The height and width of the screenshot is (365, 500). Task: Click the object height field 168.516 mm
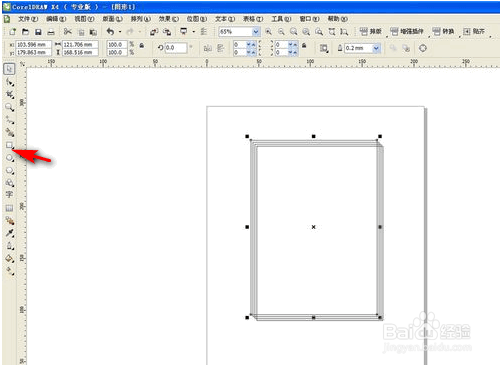[x=80, y=52]
